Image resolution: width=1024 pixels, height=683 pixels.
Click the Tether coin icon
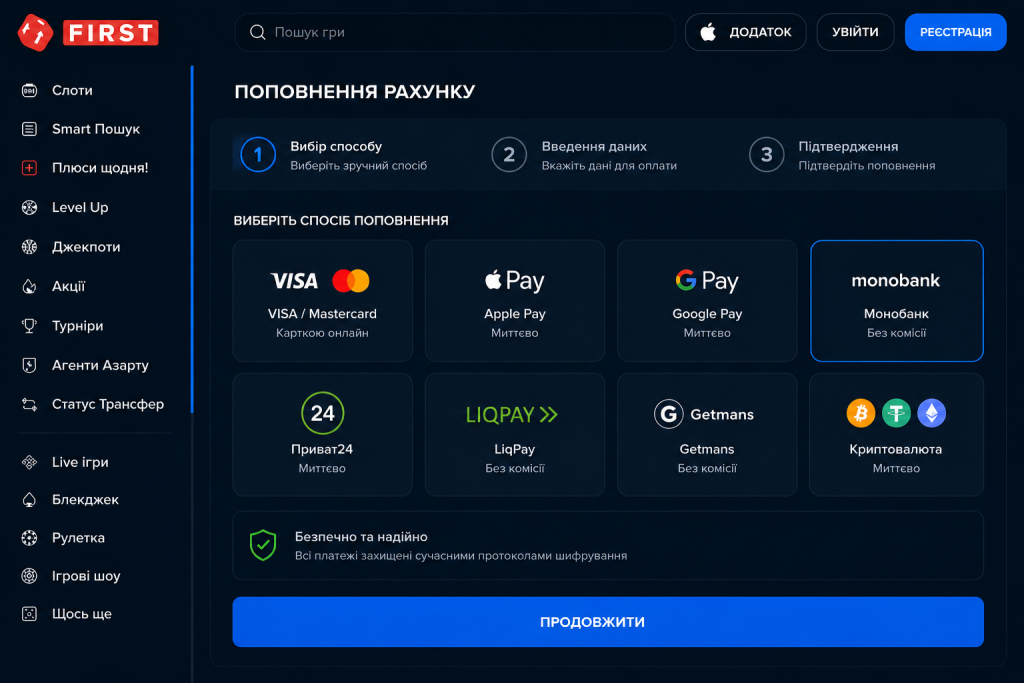(896, 413)
